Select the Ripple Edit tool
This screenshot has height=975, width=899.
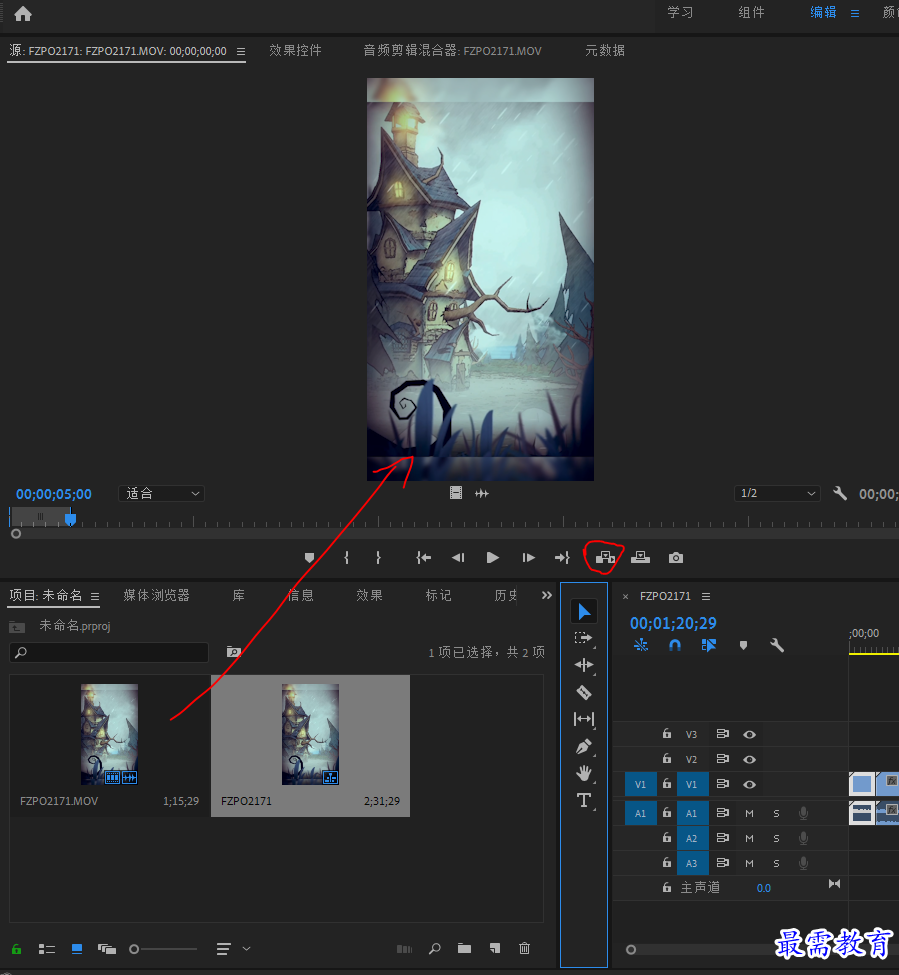coord(584,665)
